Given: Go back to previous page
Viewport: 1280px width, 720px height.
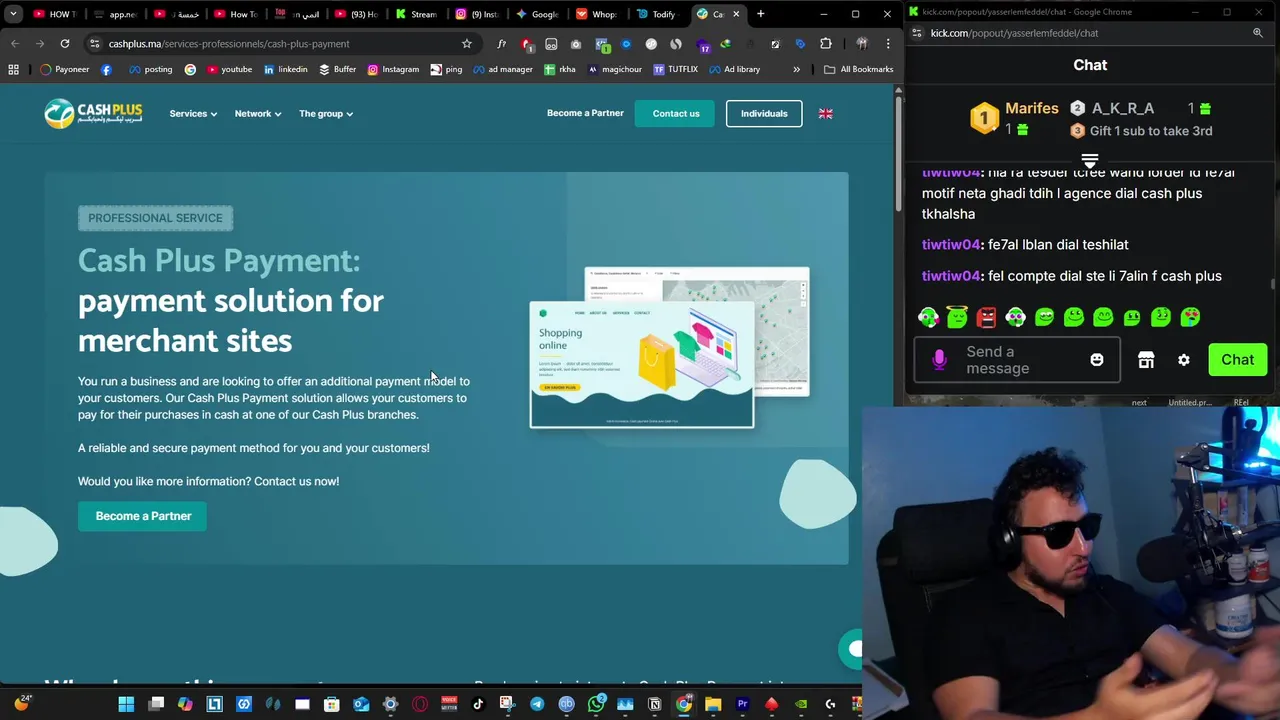Looking at the screenshot, I should point(15,44).
